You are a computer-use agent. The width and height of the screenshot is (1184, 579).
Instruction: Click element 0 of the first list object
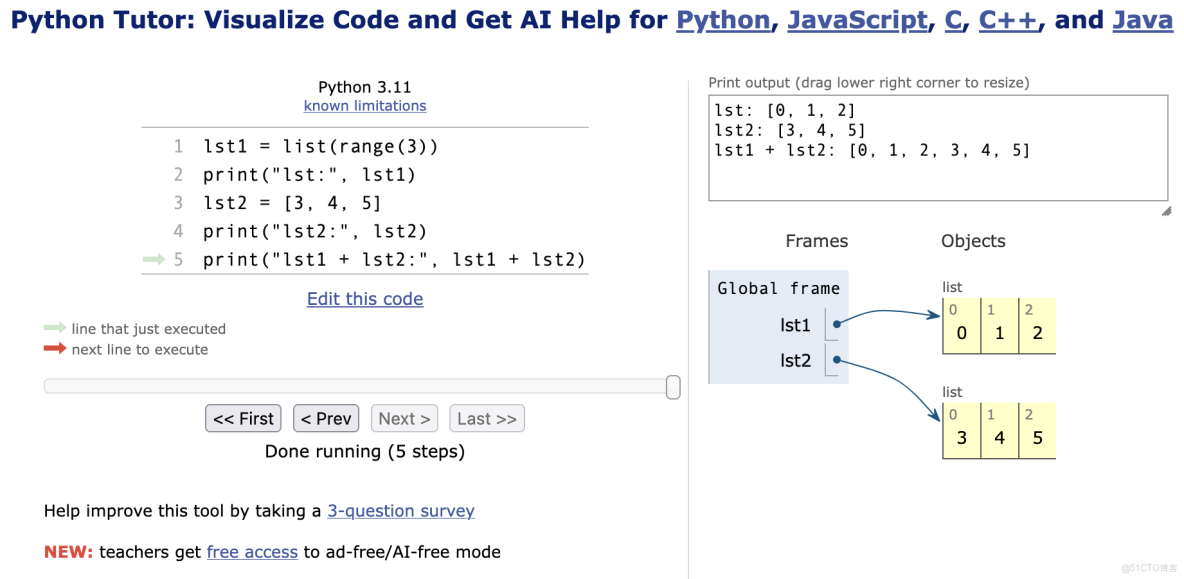960,325
